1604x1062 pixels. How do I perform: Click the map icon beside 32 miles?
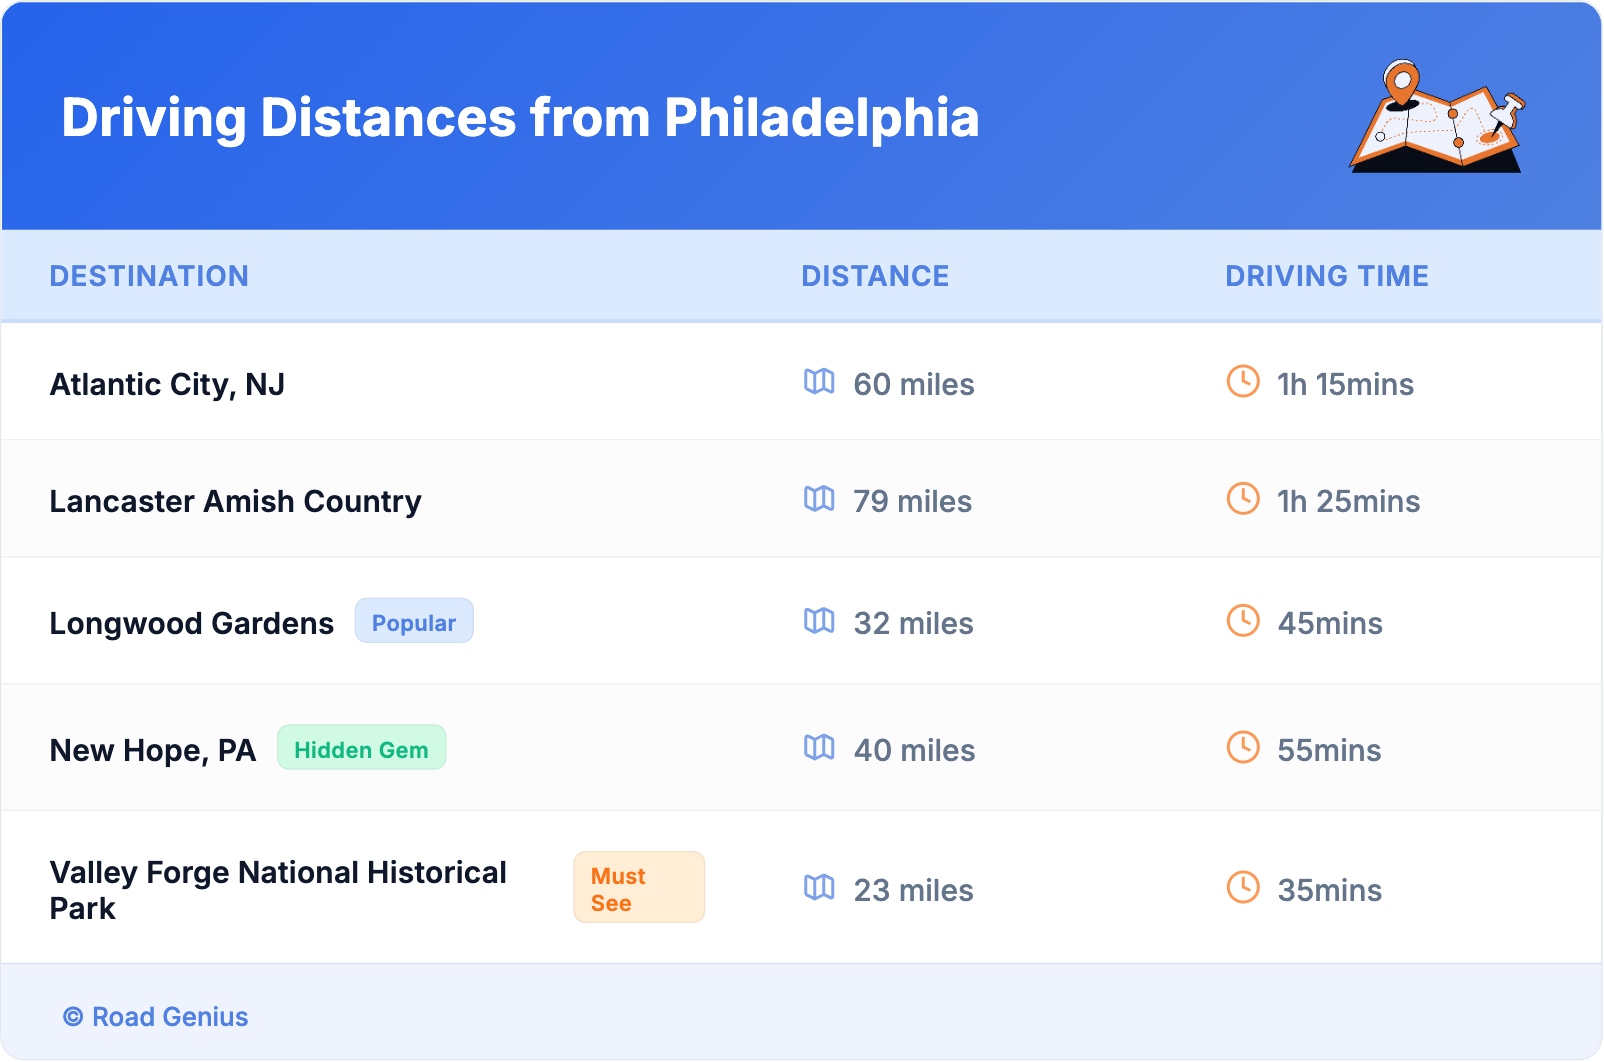tap(819, 621)
